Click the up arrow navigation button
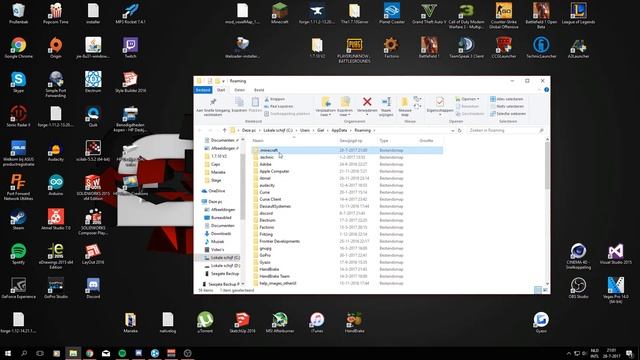The height and width of the screenshot is (360, 640). click(x=224, y=130)
